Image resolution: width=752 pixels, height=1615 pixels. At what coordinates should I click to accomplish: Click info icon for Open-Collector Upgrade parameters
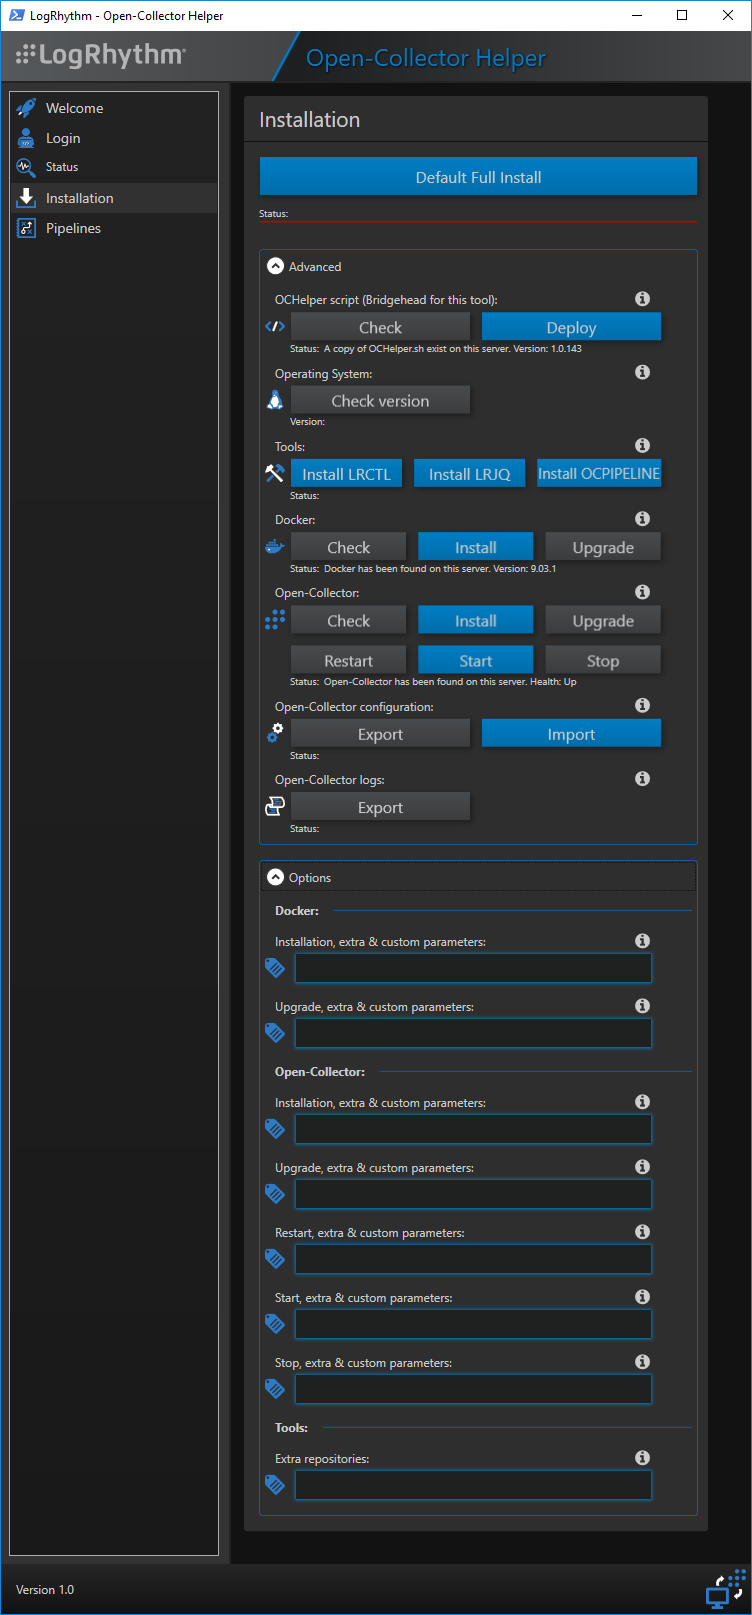[643, 1167]
